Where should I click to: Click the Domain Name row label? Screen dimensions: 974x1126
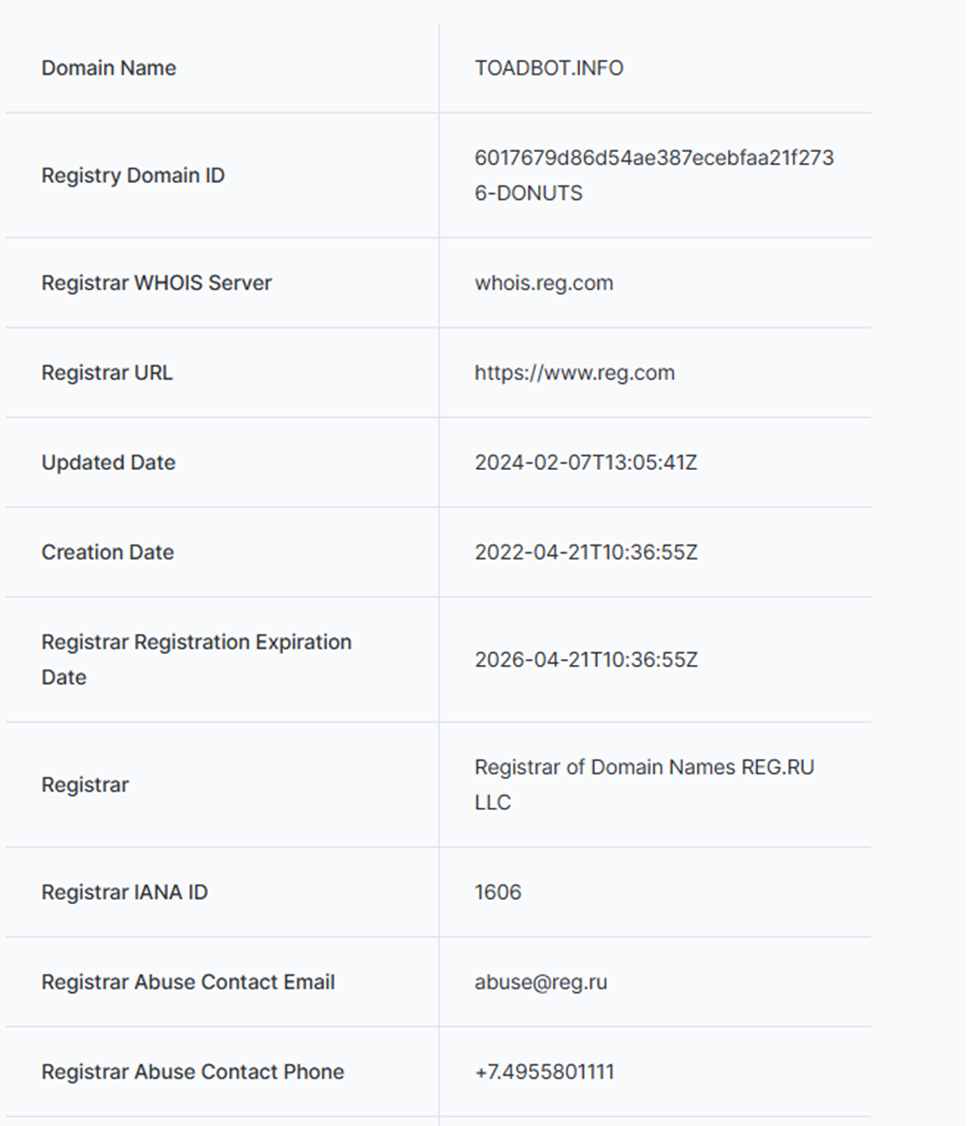pos(108,68)
